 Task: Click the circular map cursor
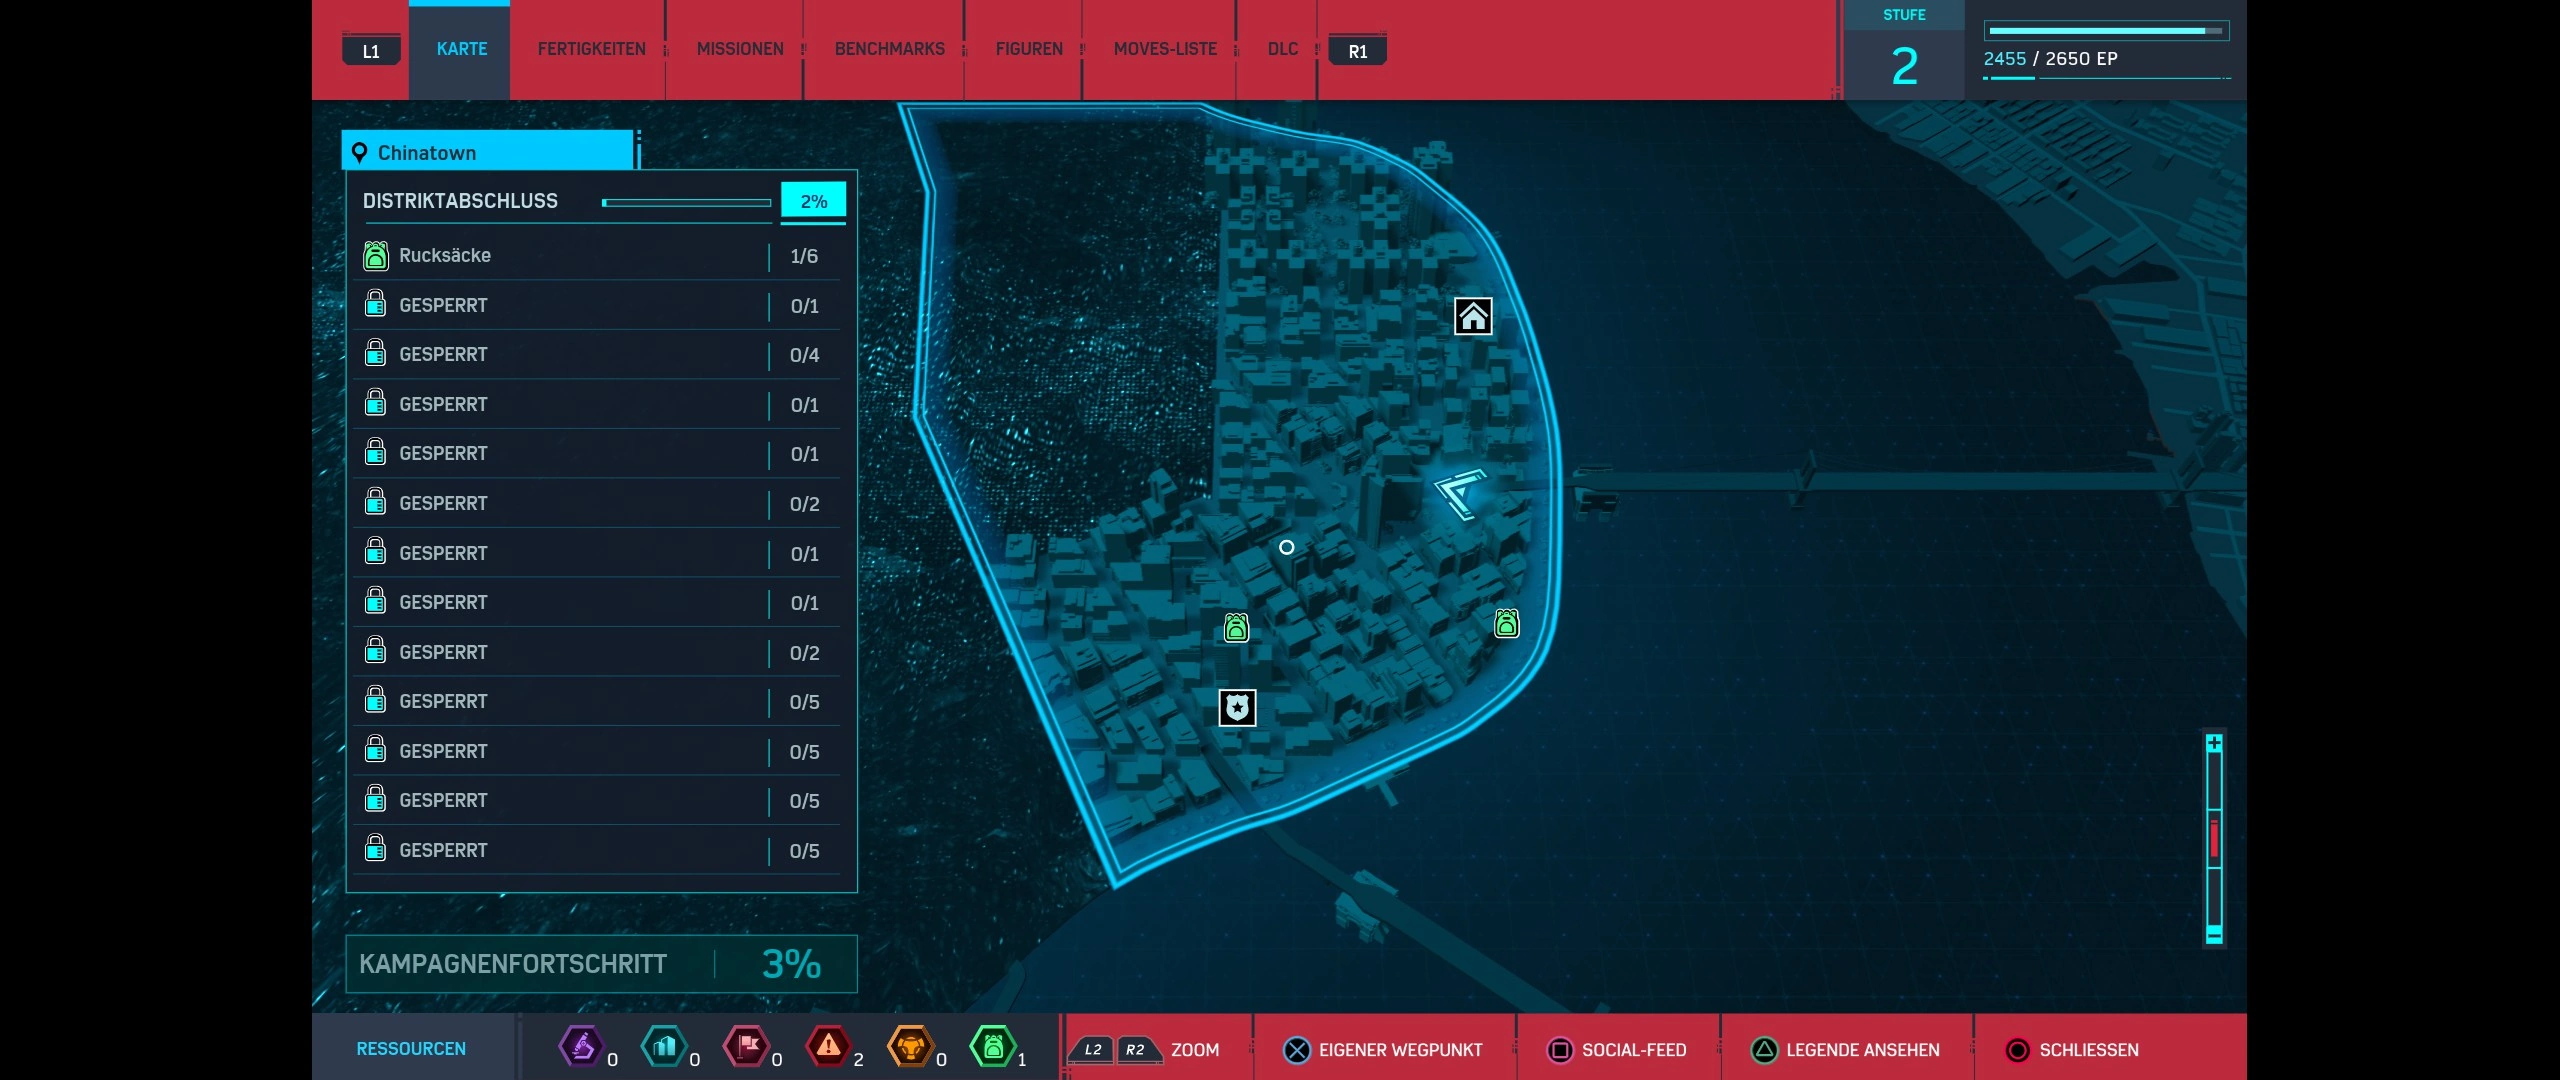[x=1287, y=547]
